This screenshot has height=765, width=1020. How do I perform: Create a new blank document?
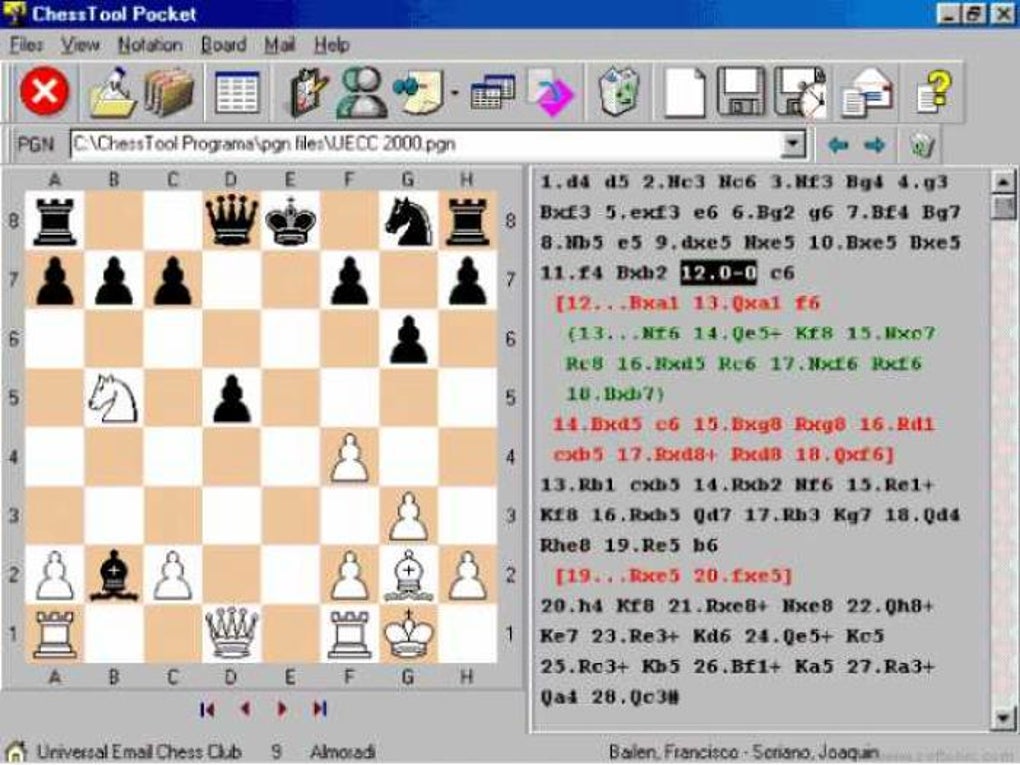(x=684, y=92)
